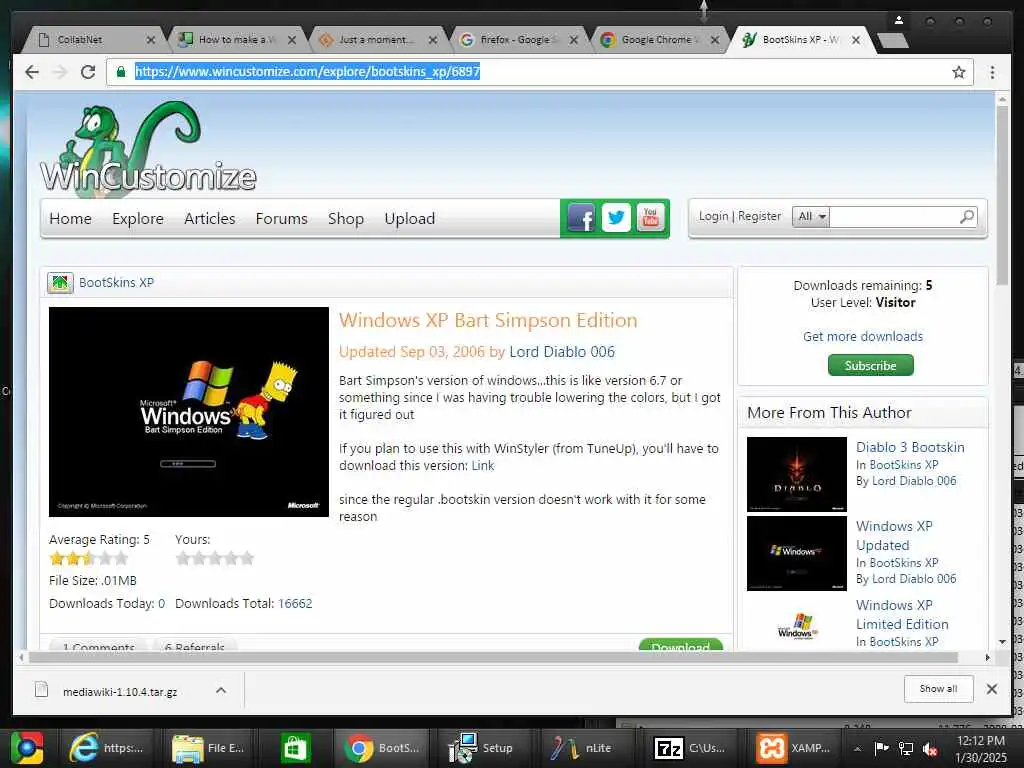Open the Diablo 3 Bootskin thumbnail
The image size is (1024, 768).
pyautogui.click(x=797, y=474)
